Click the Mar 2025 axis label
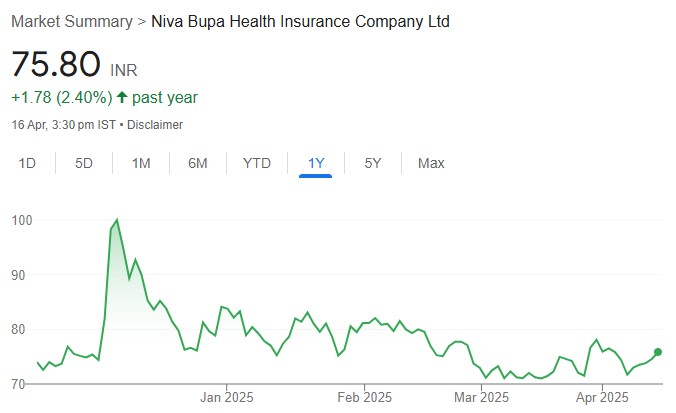 click(x=482, y=397)
